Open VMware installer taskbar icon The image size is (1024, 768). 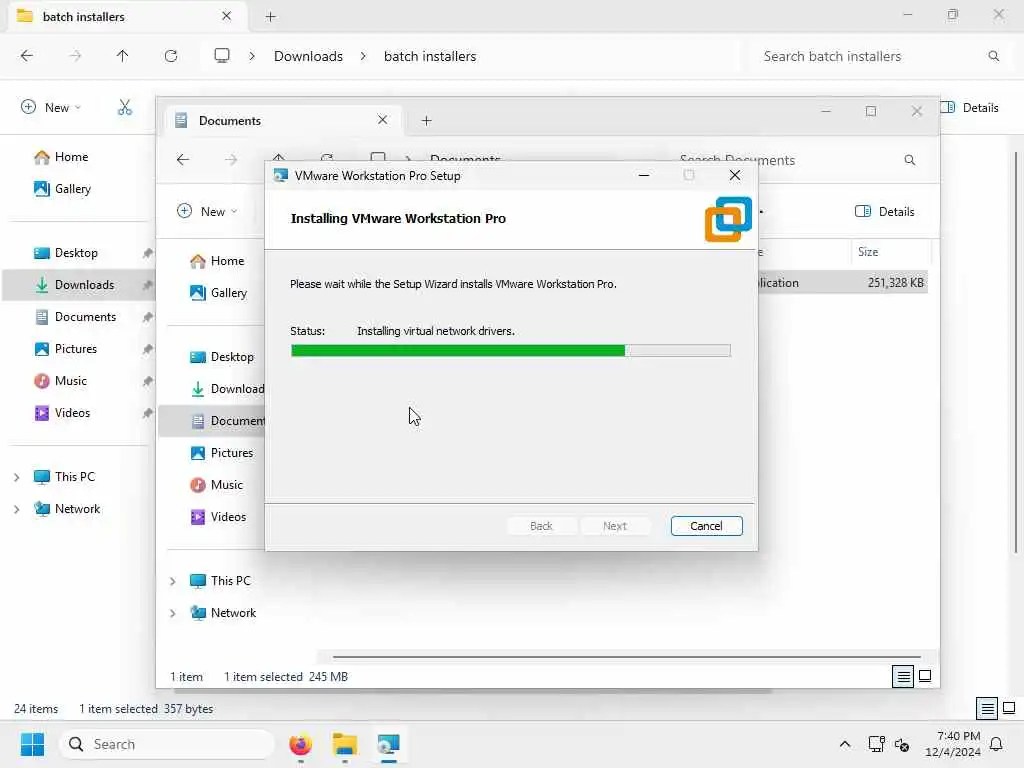[389, 744]
